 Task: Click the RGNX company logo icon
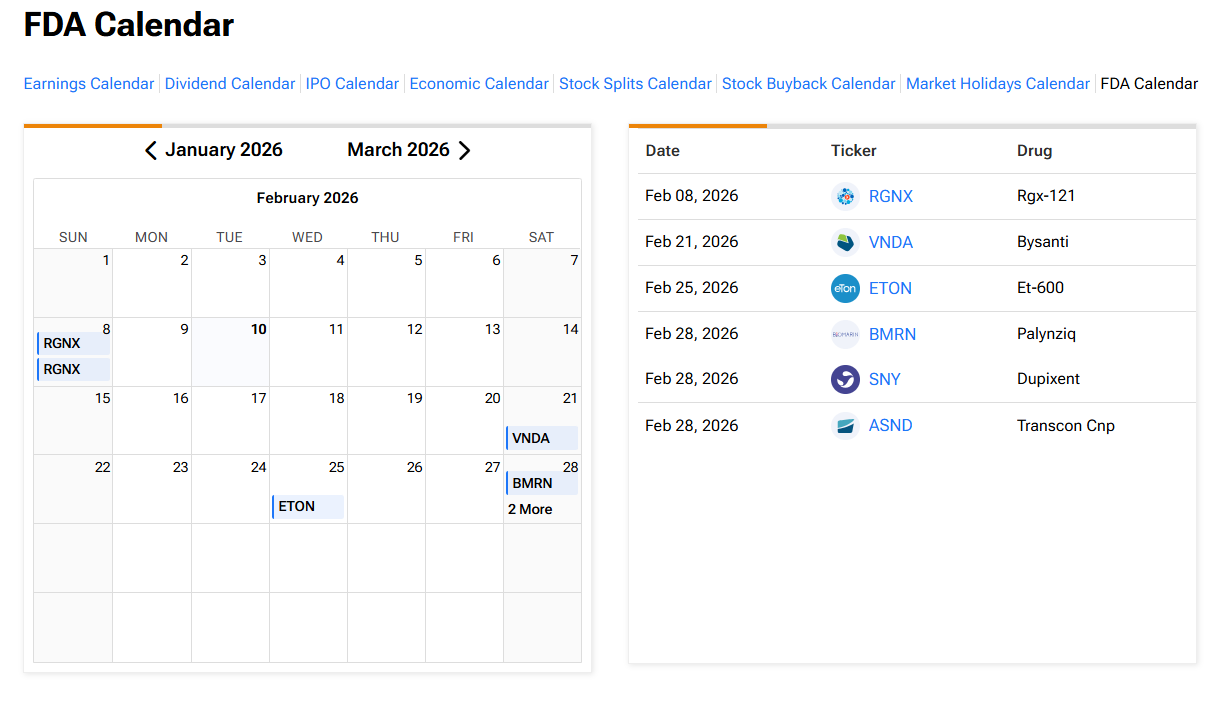(x=845, y=196)
